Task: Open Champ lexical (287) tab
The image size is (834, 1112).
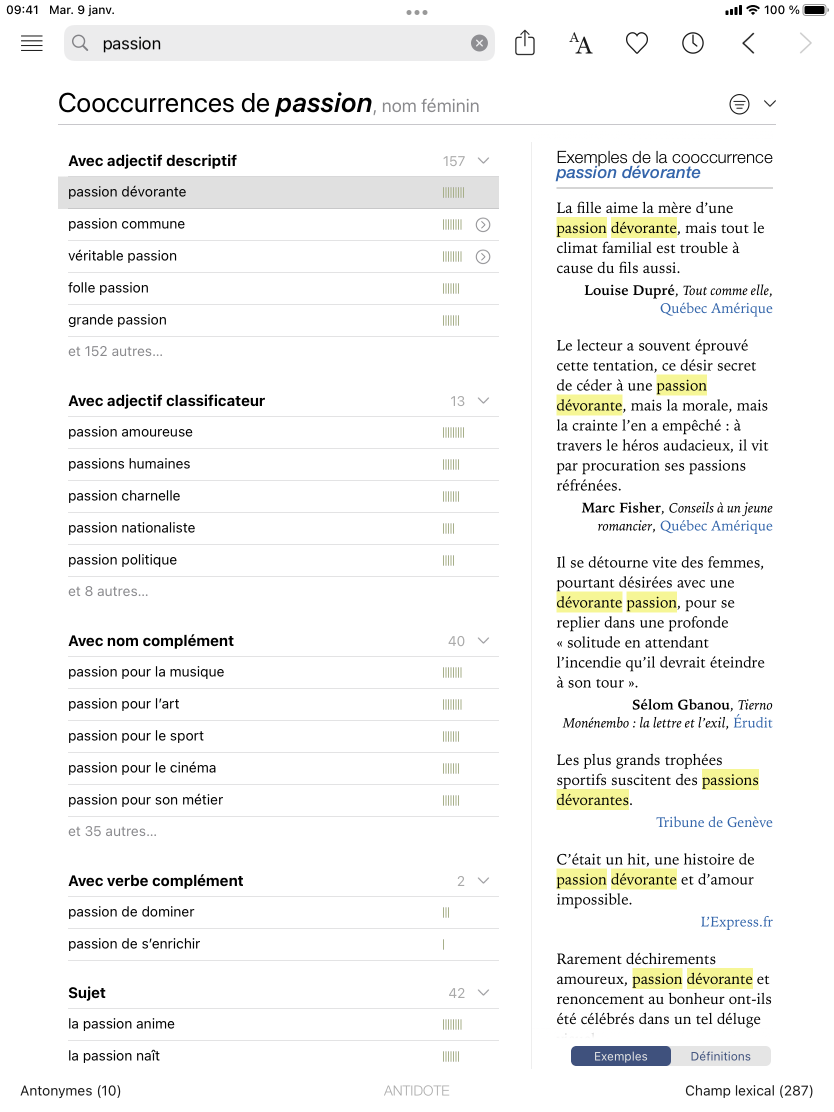Action: pos(749,1091)
